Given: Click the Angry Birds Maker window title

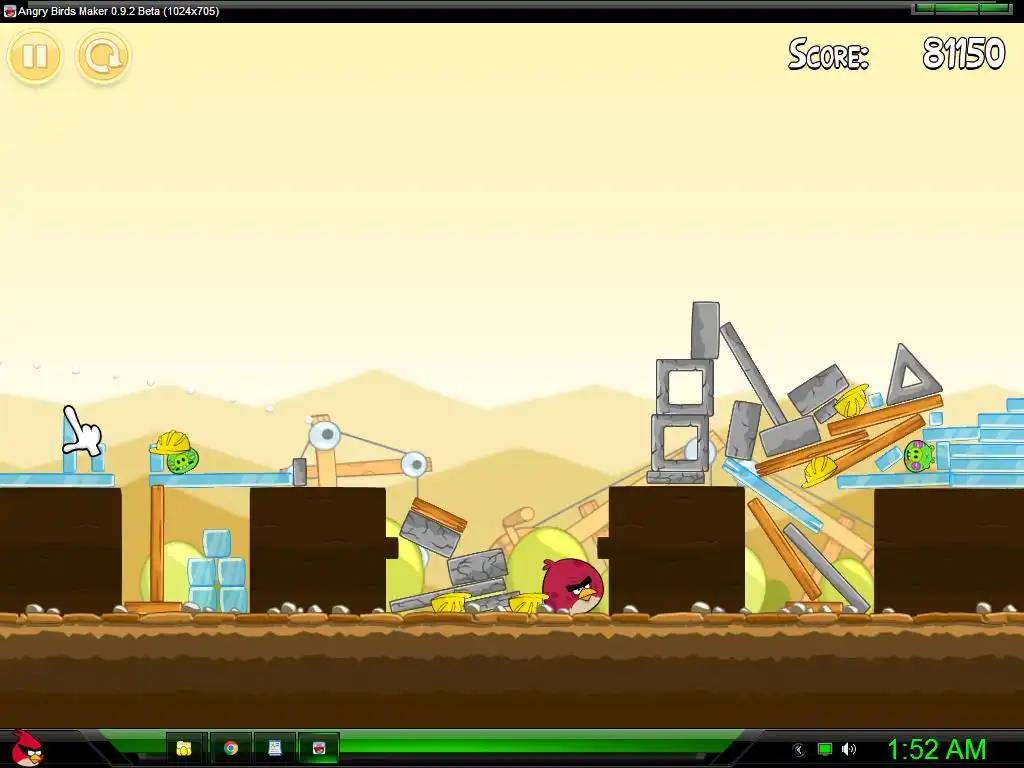Looking at the screenshot, I should click(118, 11).
